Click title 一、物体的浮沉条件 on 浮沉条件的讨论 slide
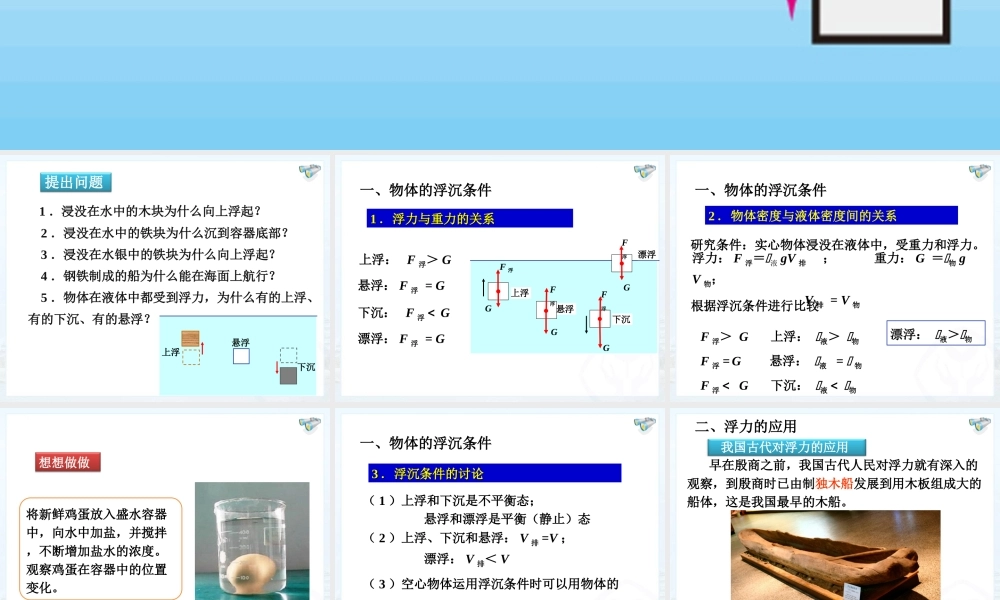 click(425, 443)
